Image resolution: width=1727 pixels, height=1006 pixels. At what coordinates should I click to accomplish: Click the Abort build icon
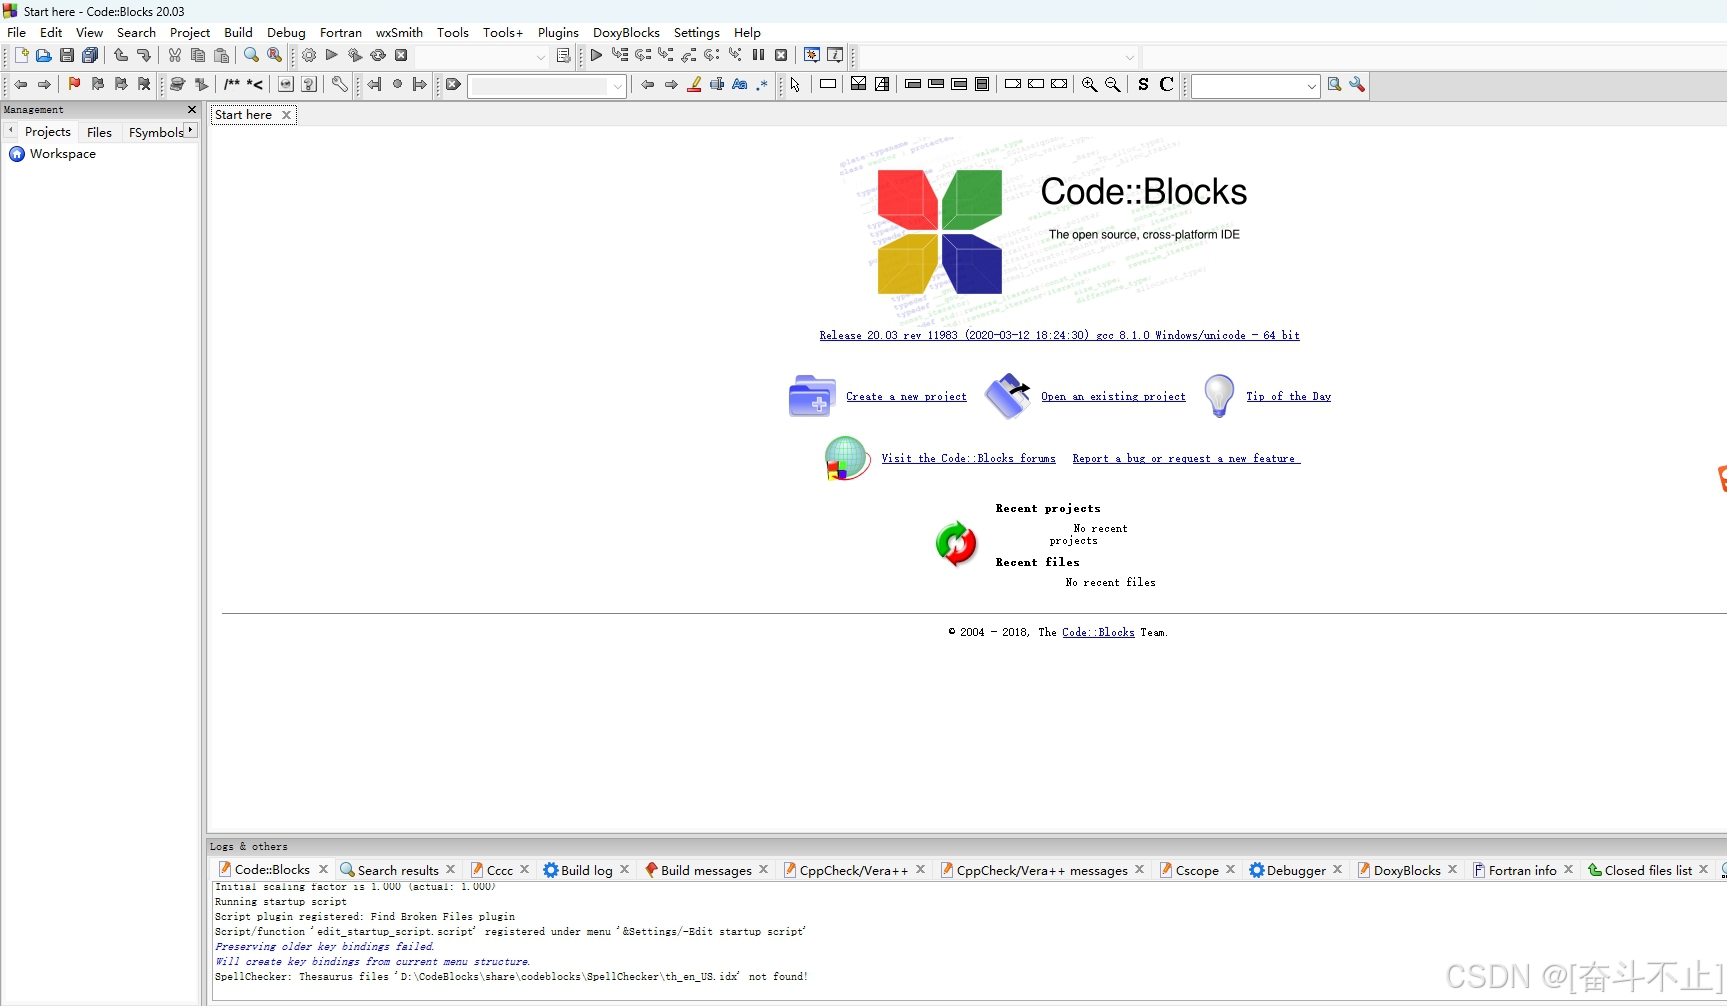coord(401,56)
